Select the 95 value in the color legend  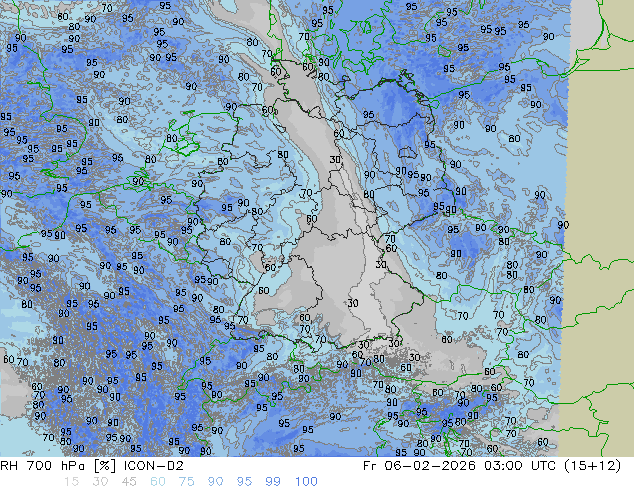[244, 482]
